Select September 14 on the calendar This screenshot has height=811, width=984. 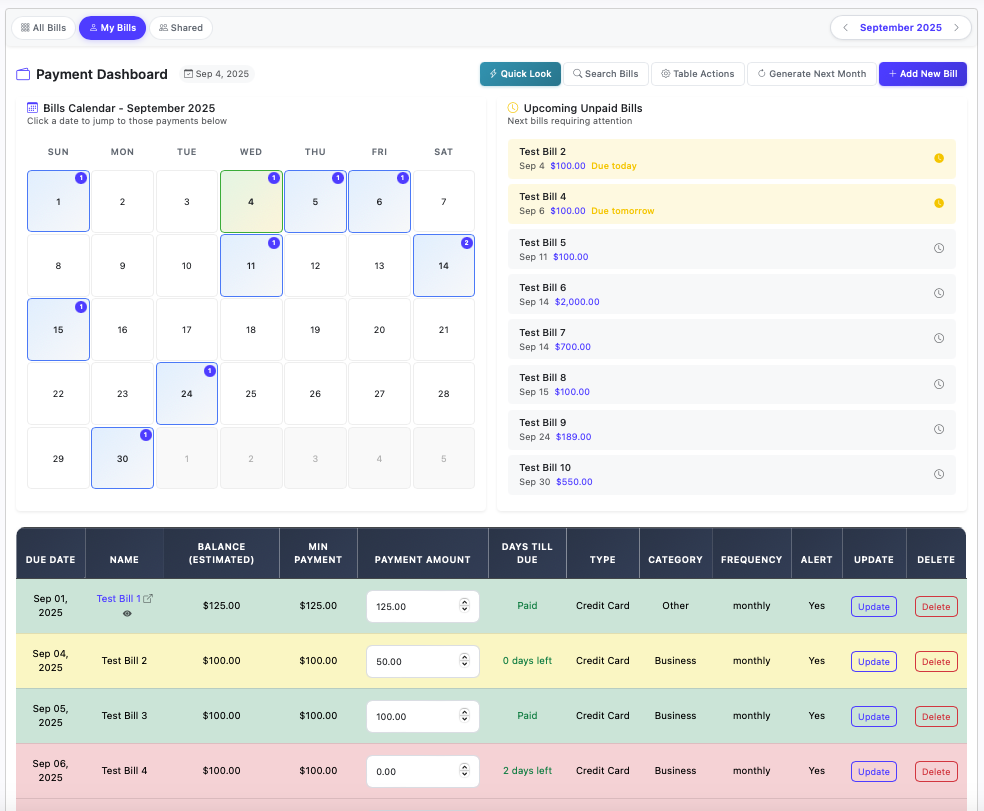click(x=443, y=266)
